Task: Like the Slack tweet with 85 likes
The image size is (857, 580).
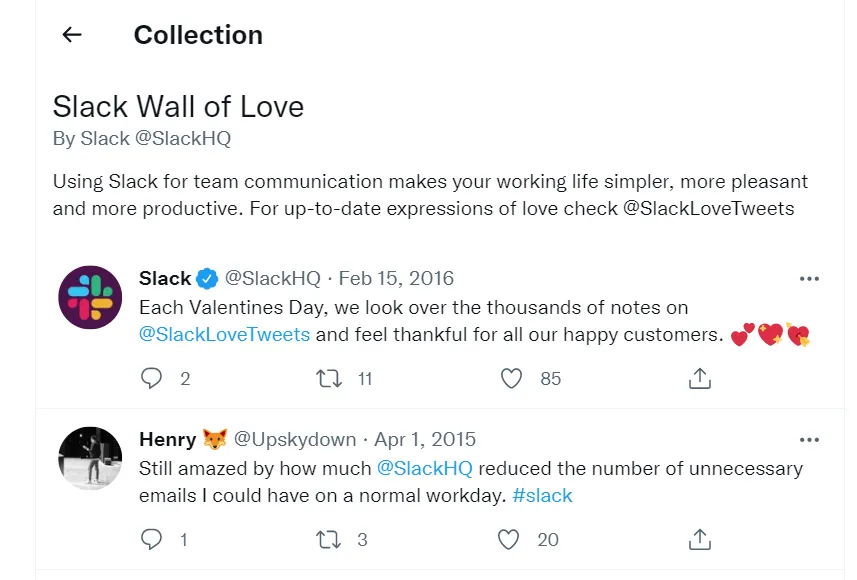Action: [x=512, y=378]
